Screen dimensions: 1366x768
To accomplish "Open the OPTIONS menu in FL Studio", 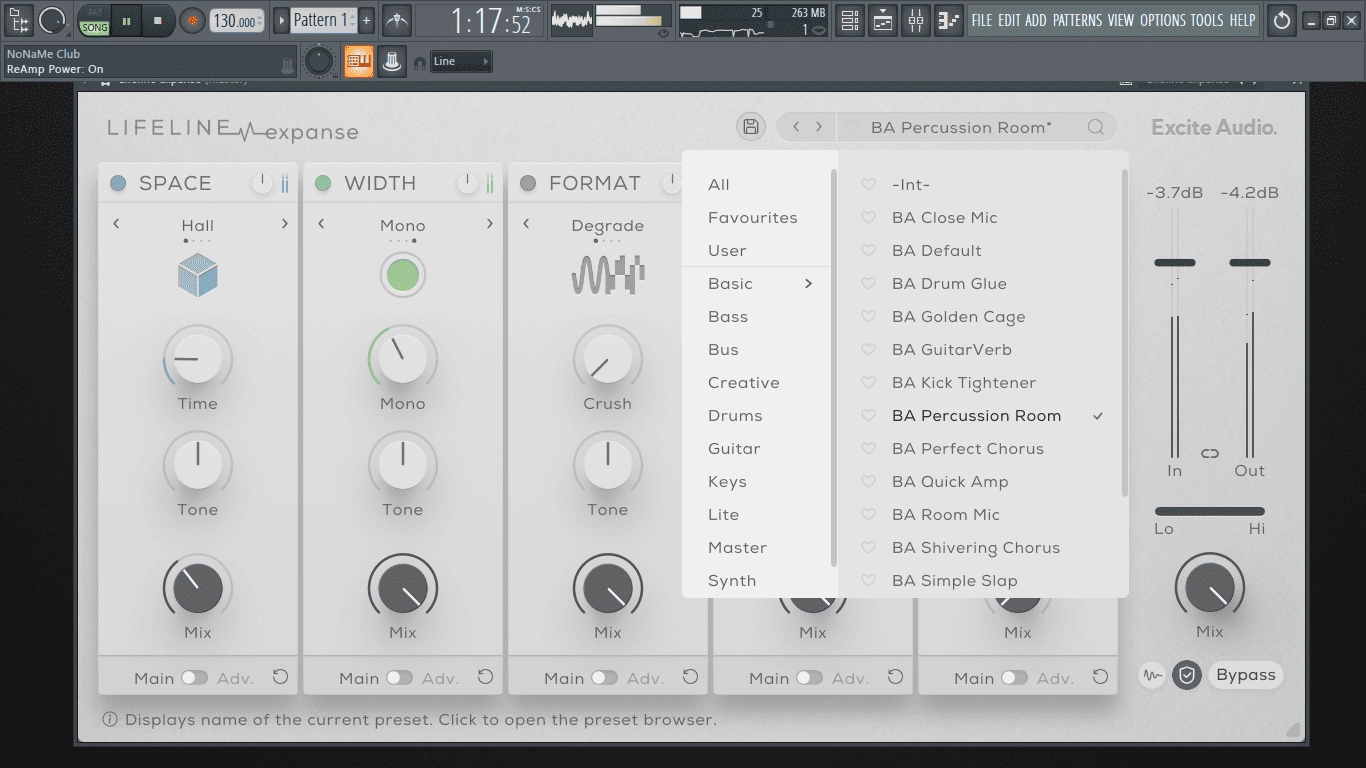I will (1162, 19).
